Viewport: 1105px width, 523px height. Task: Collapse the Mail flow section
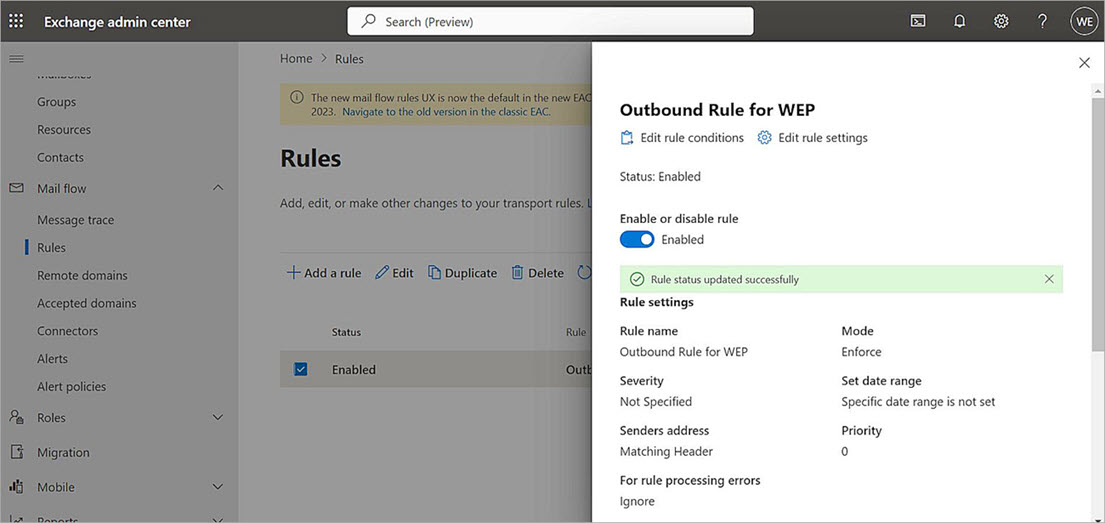(x=218, y=188)
